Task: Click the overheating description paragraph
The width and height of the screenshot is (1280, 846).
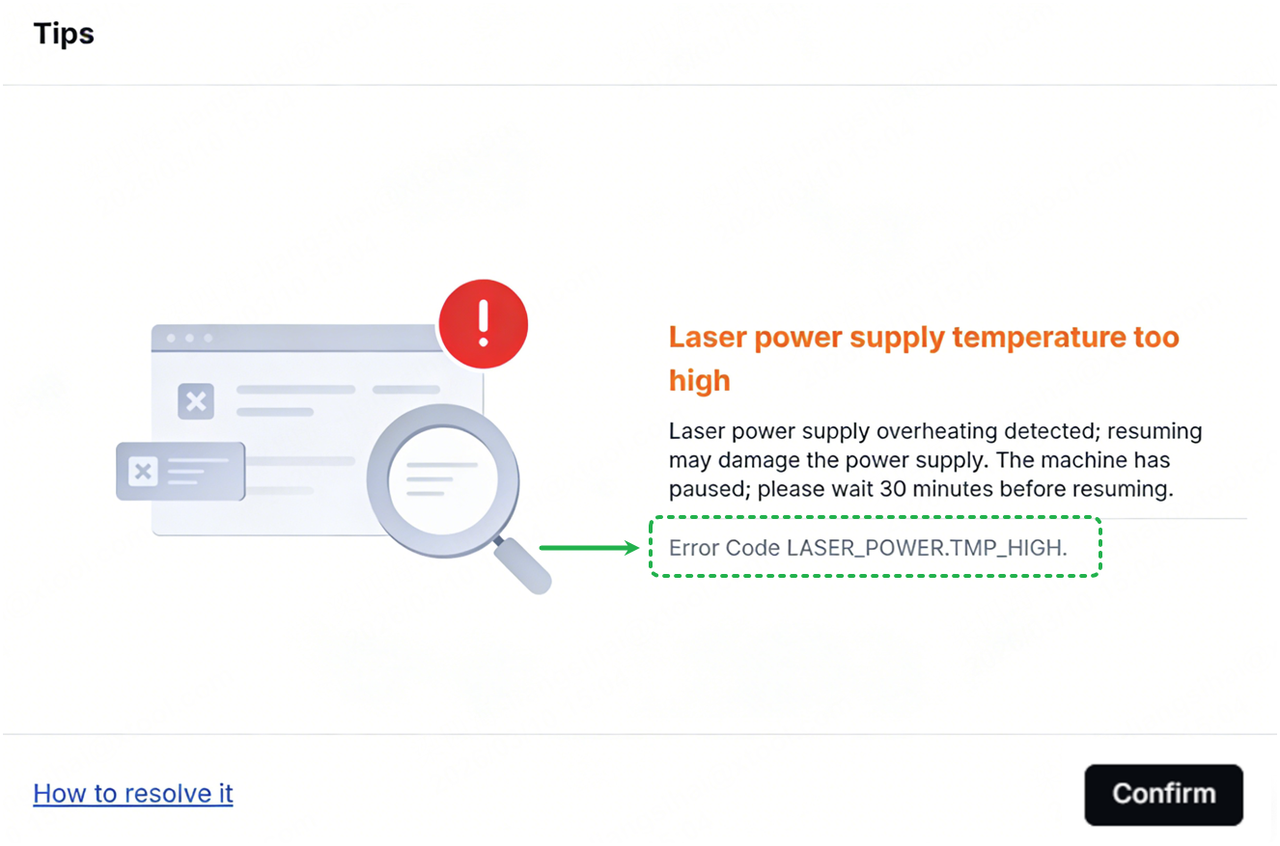Action: (935, 461)
